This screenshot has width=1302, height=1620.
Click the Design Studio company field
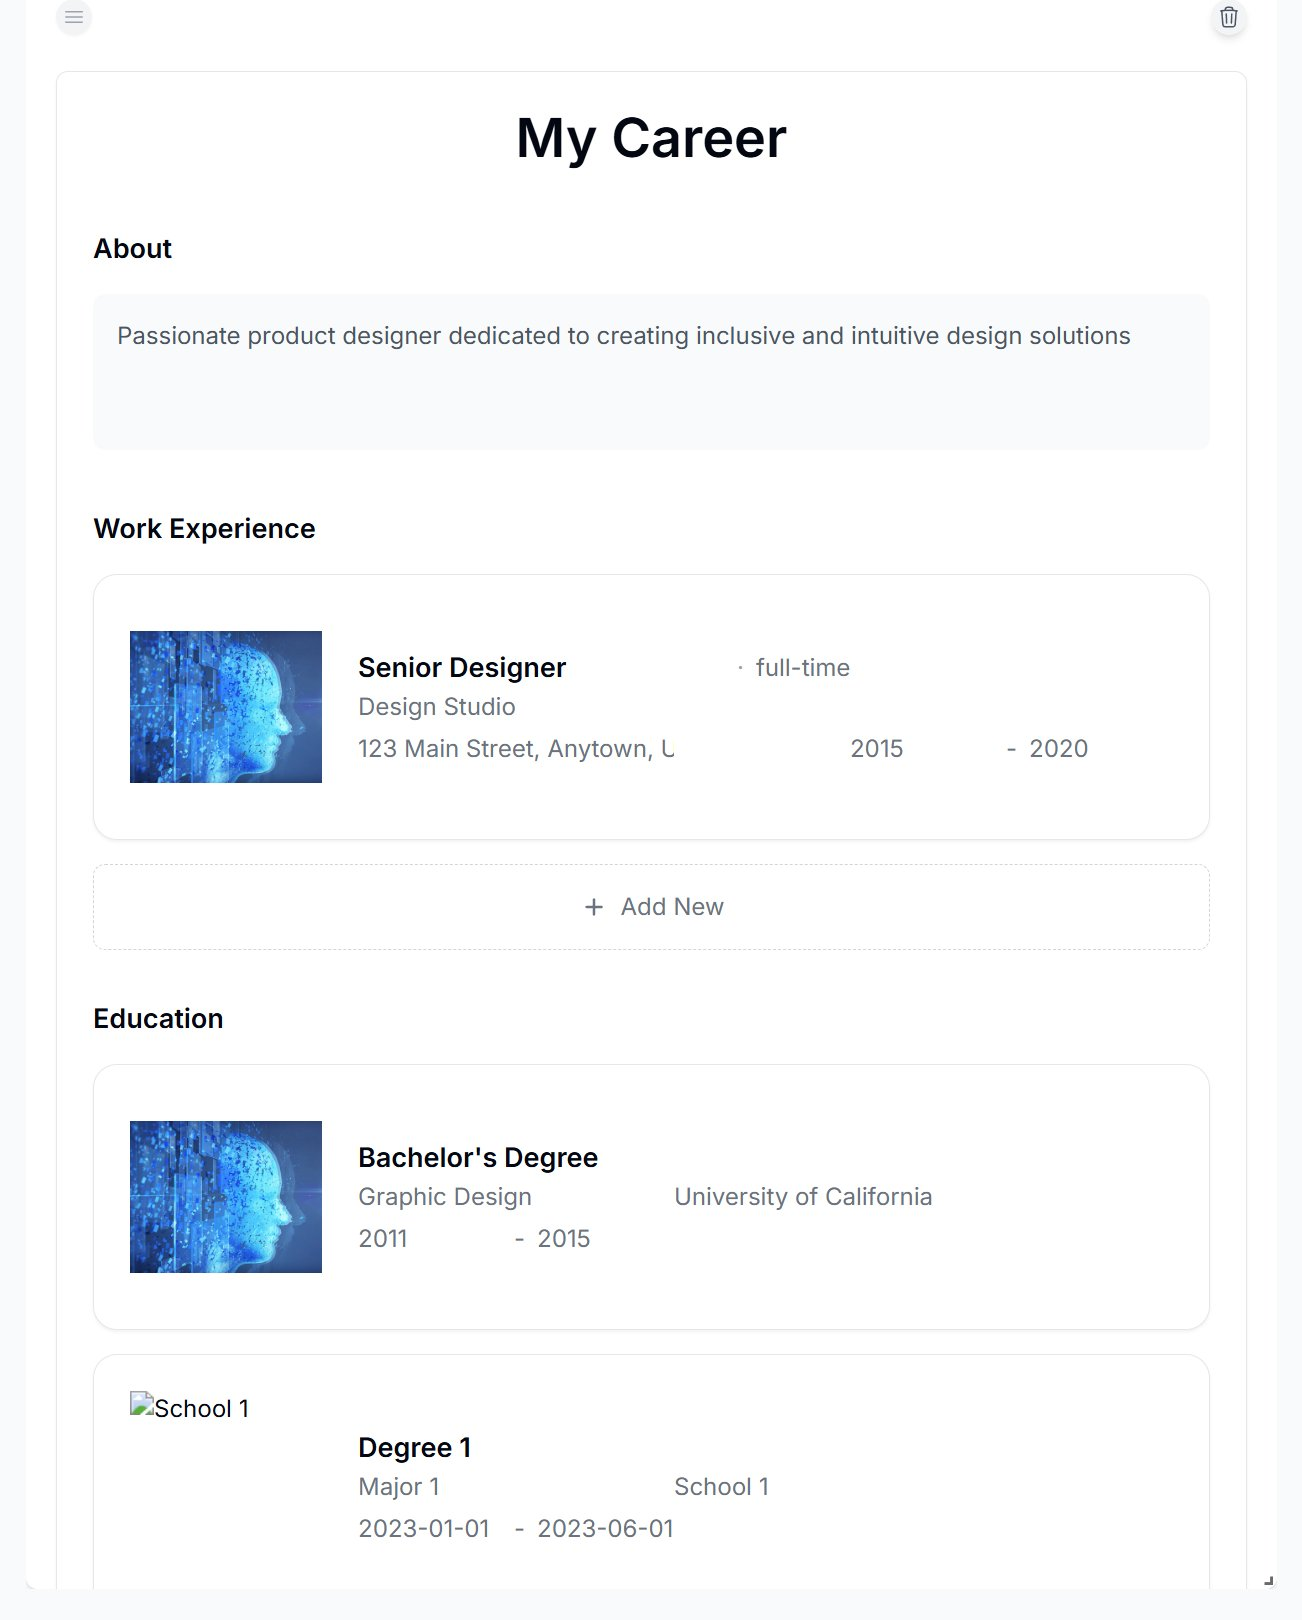437,707
